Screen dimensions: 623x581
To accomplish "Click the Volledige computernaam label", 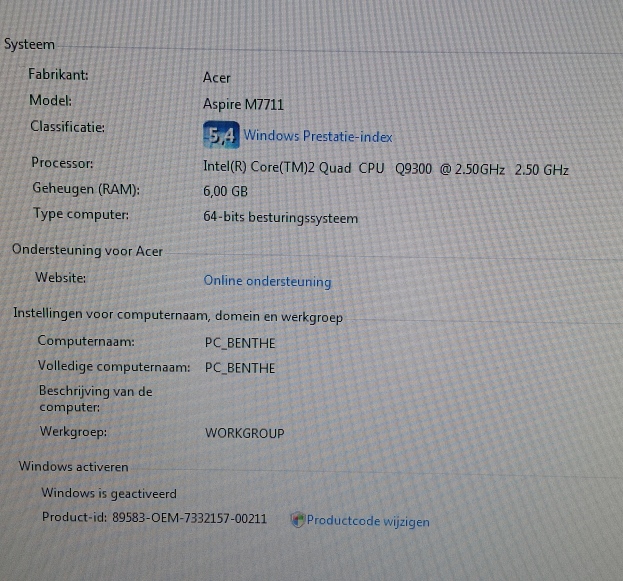I will tap(114, 366).
